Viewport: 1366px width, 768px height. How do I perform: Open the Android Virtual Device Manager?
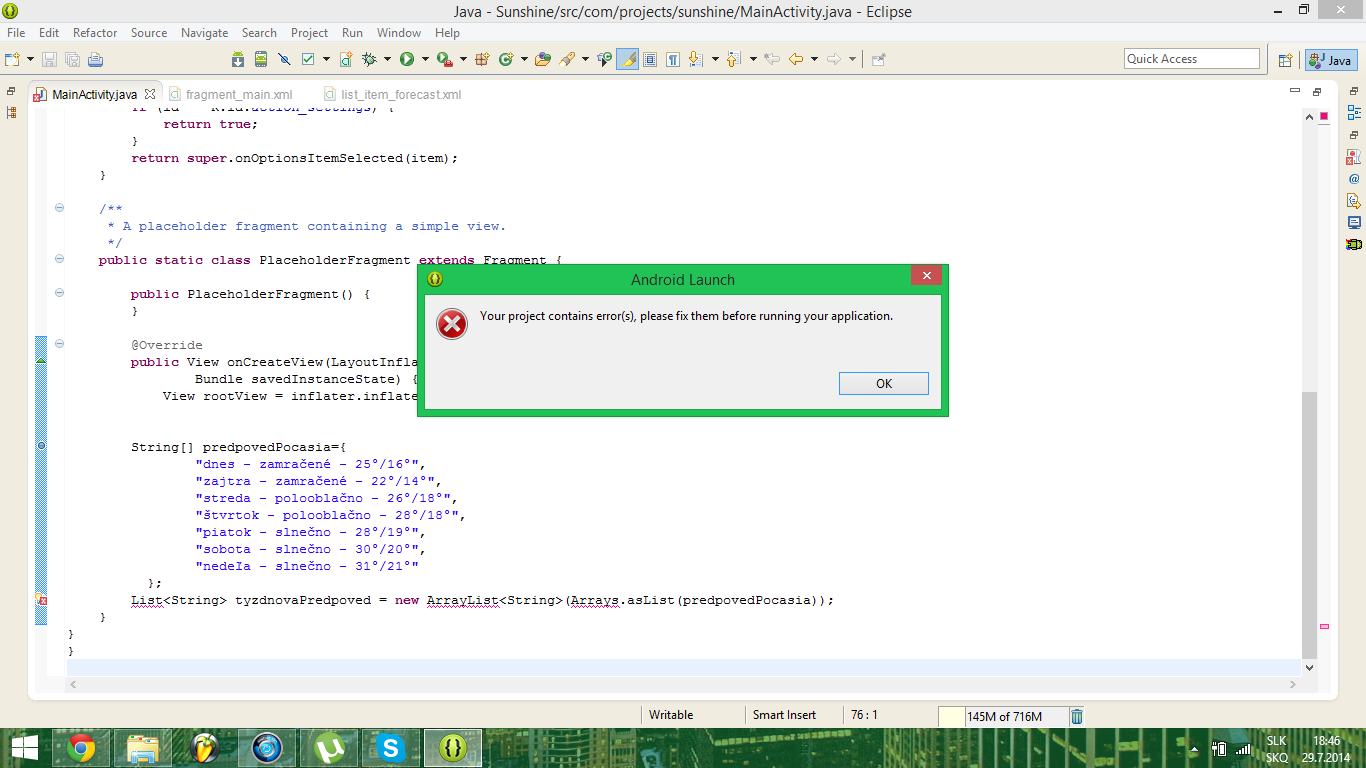(x=261, y=60)
